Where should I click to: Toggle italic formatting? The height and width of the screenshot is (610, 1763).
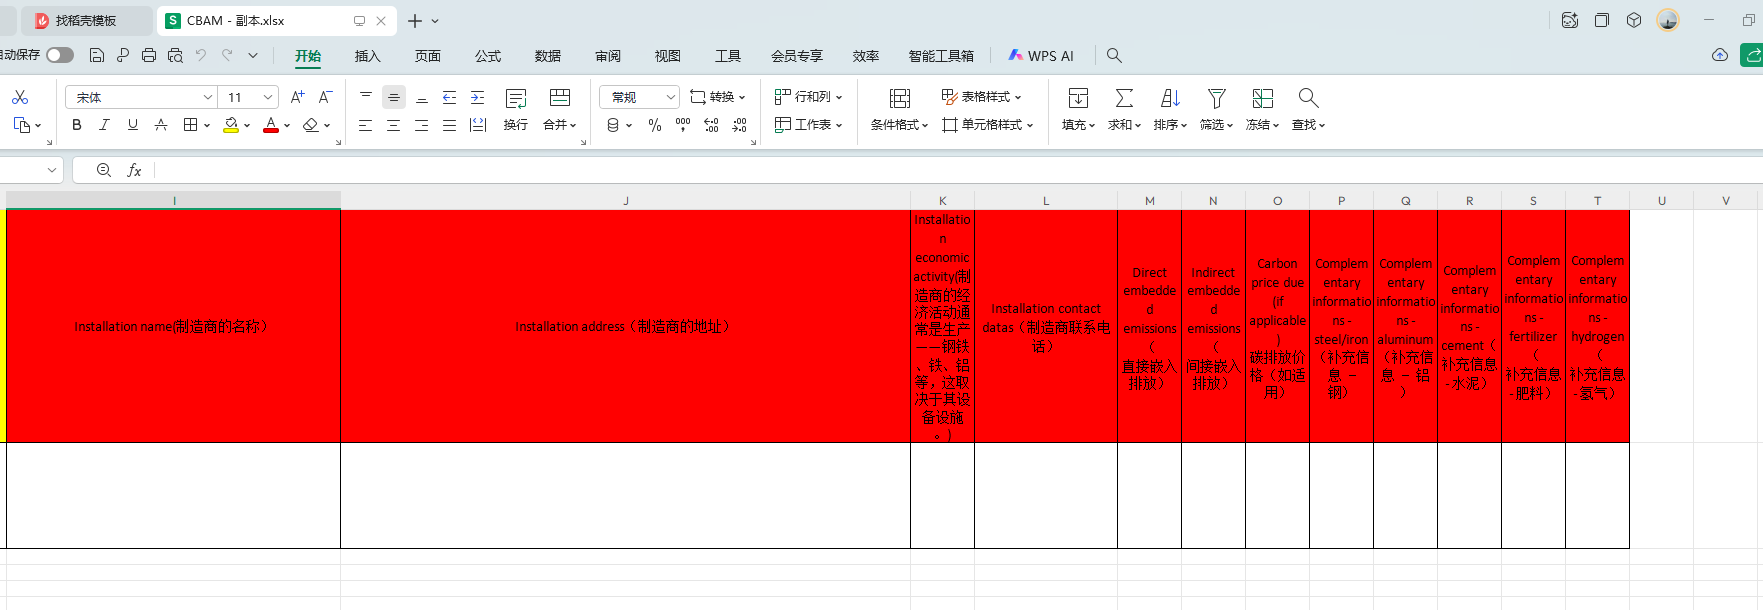(x=104, y=125)
